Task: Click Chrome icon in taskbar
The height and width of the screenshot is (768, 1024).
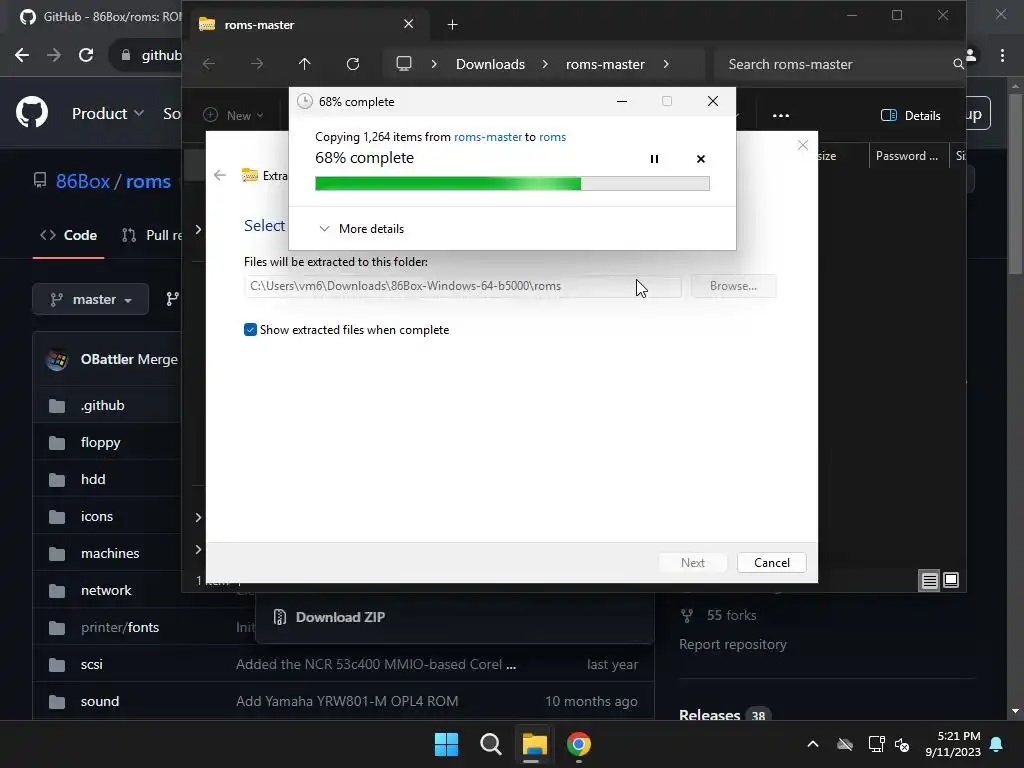Action: tap(579, 744)
